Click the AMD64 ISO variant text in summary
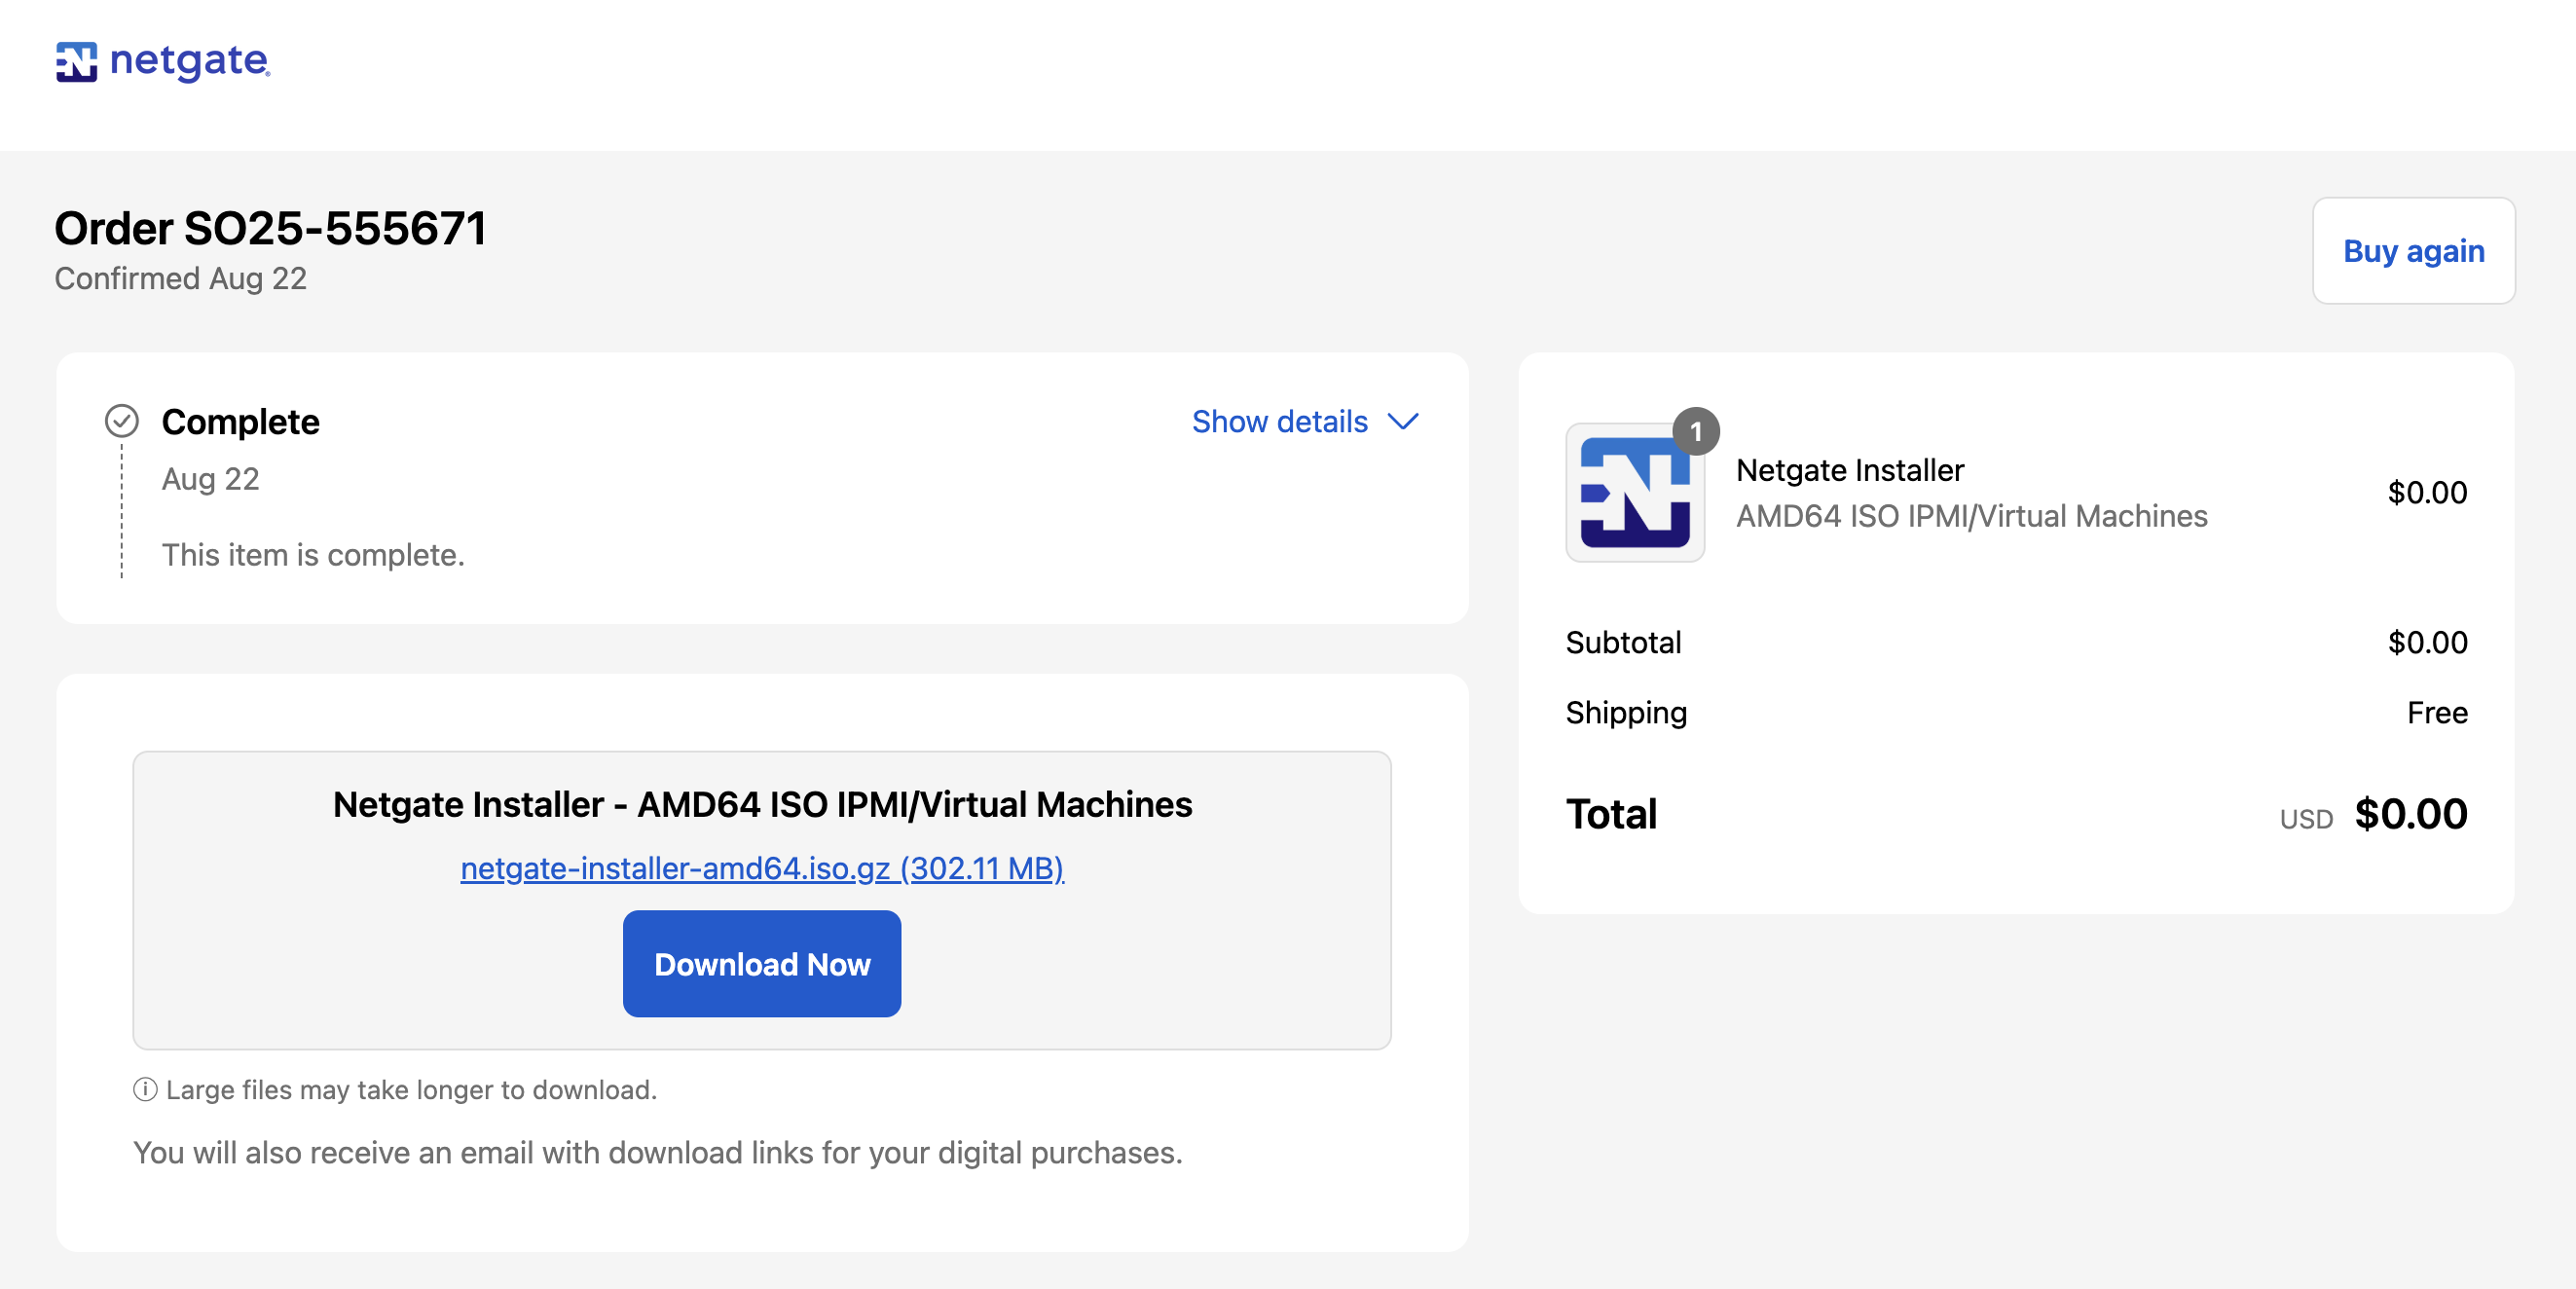This screenshot has height=1289, width=2576. click(1971, 516)
